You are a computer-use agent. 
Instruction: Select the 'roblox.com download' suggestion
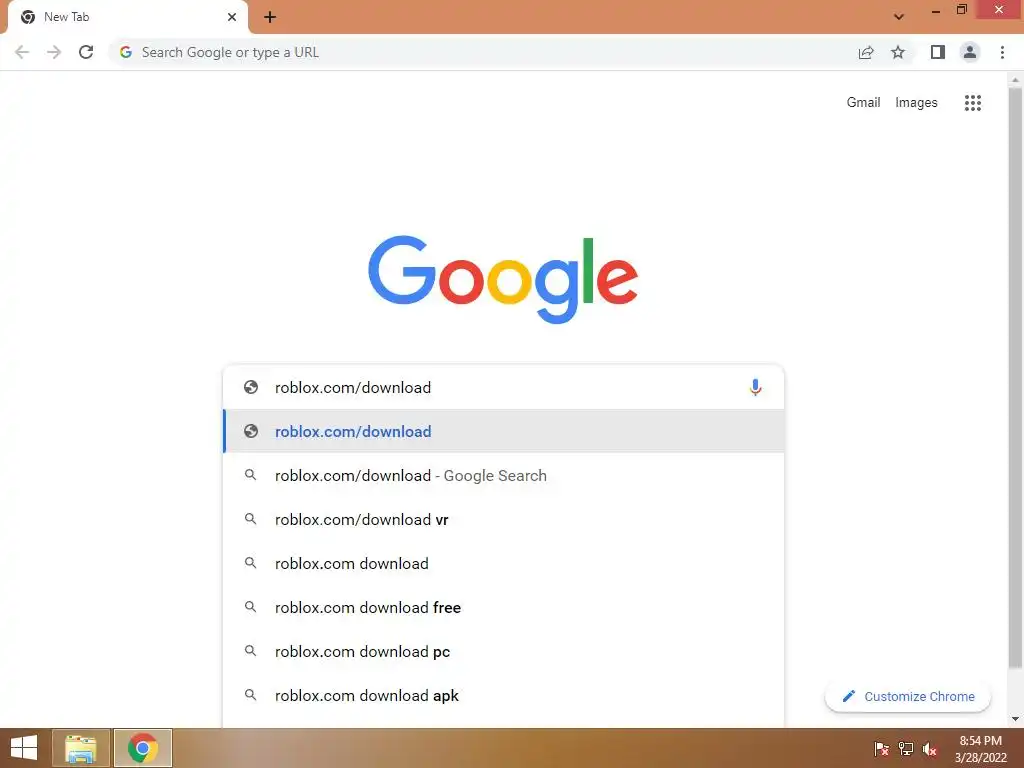point(504,563)
